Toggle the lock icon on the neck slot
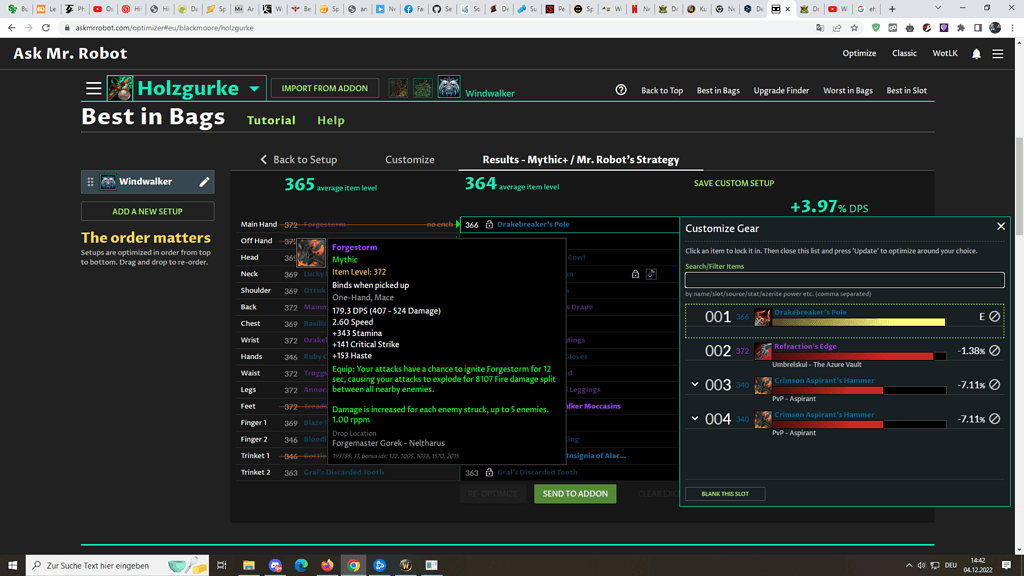 635,274
